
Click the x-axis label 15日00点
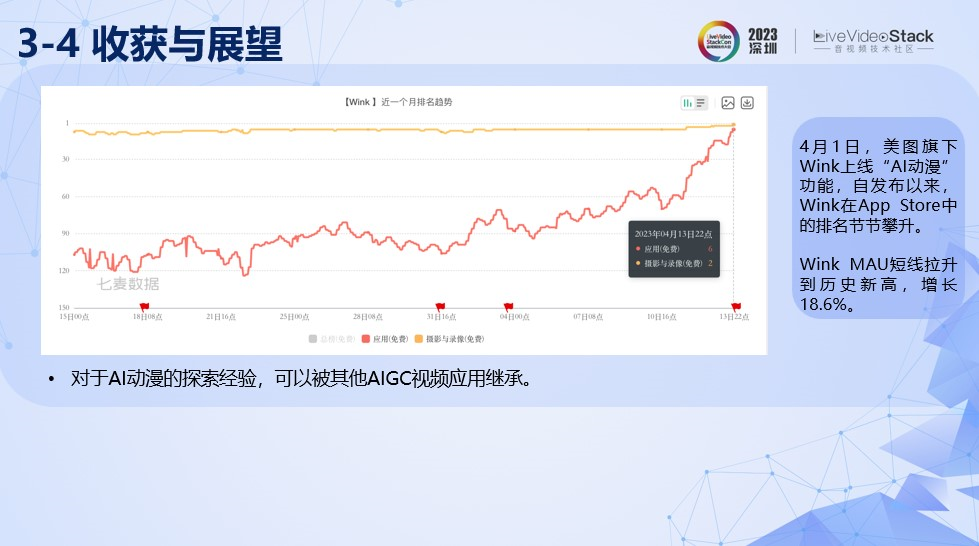(x=74, y=317)
